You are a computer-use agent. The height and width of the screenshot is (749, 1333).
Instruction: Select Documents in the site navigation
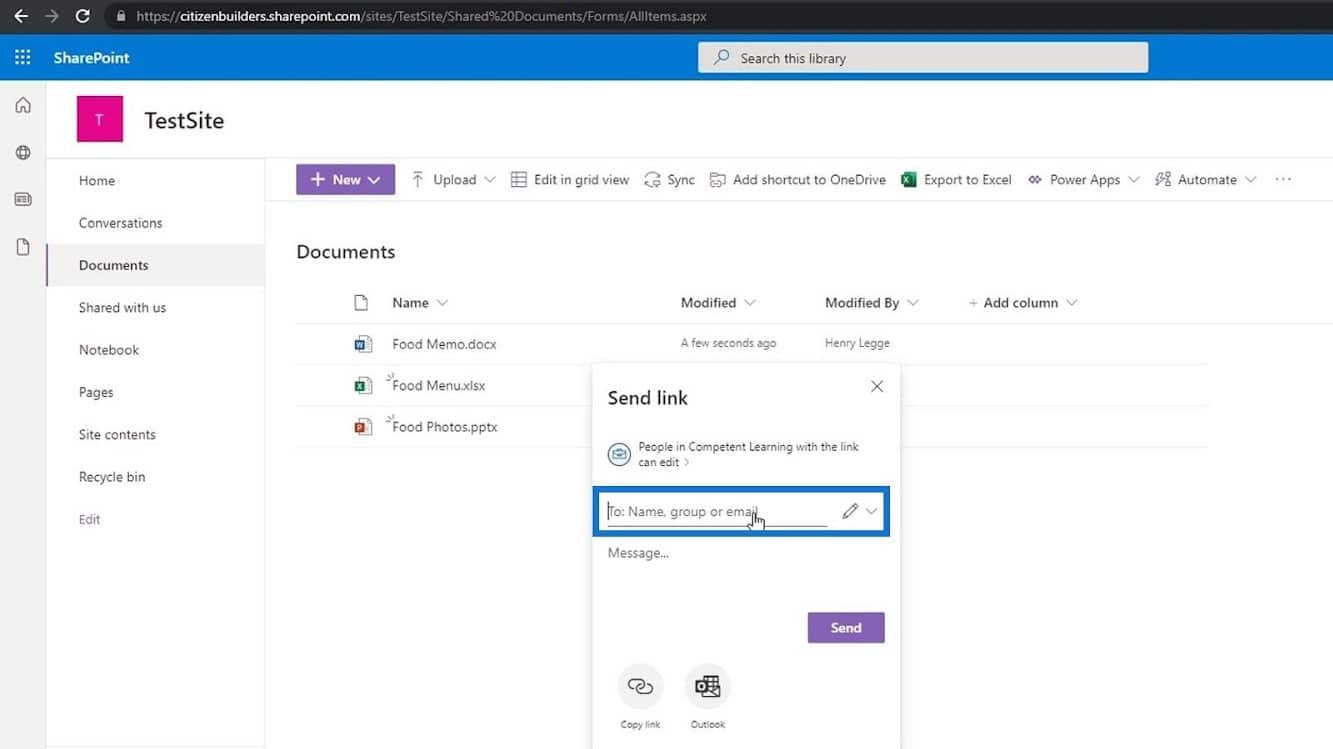pos(114,265)
